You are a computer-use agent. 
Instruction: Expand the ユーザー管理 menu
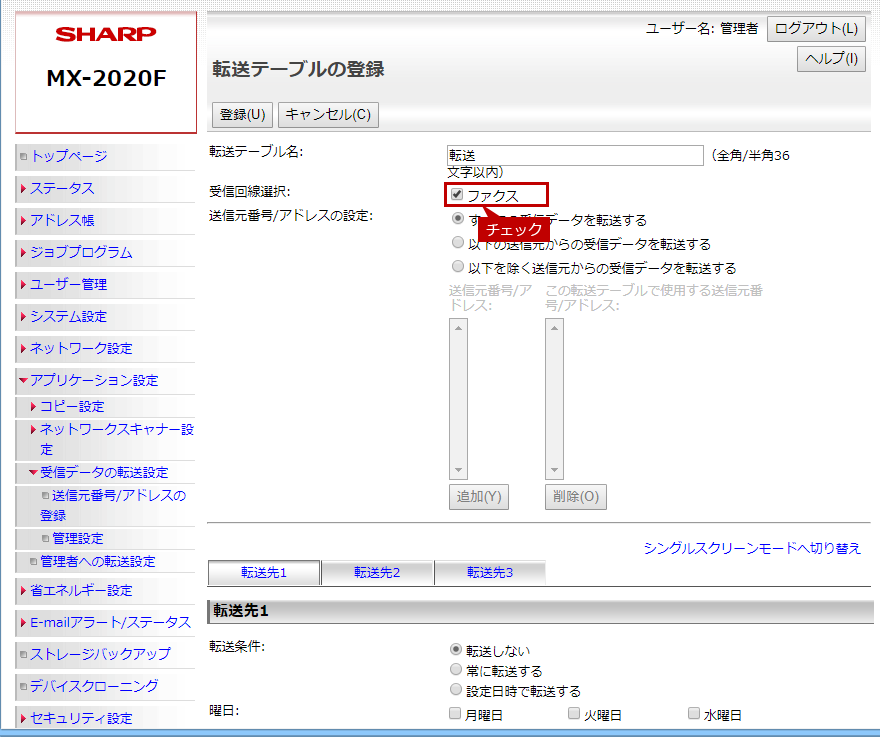point(68,285)
